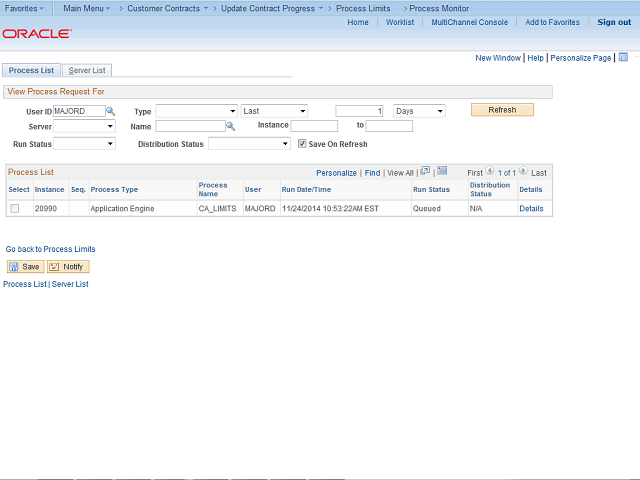Click the Refresh button

502,110
